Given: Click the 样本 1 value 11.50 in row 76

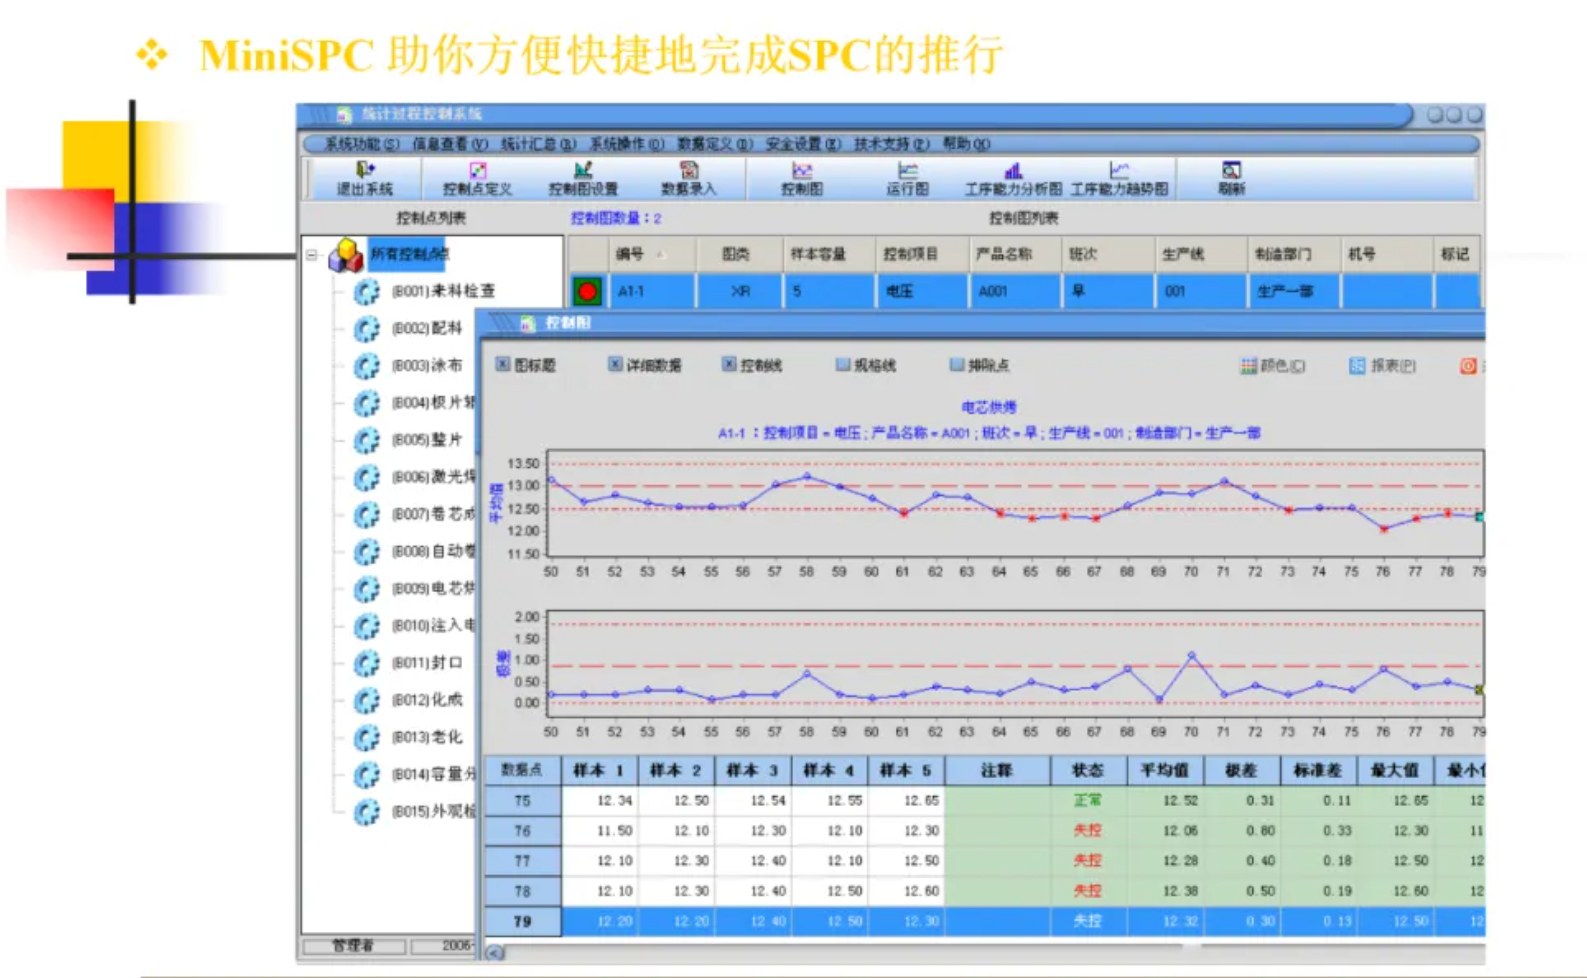Looking at the screenshot, I should pos(600,831).
